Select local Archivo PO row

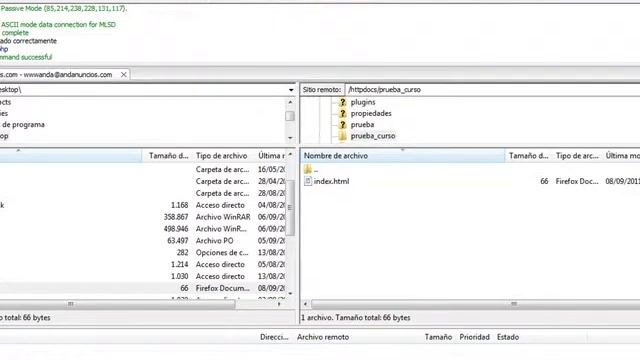143,241
